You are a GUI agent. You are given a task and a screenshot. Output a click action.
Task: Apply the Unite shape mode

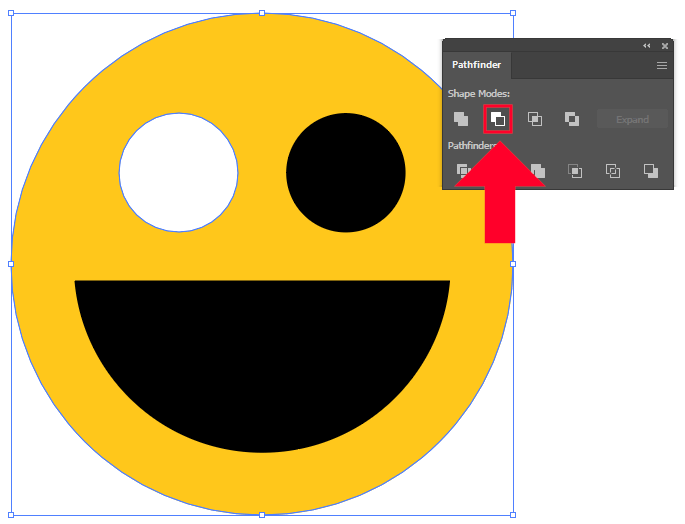click(460, 119)
